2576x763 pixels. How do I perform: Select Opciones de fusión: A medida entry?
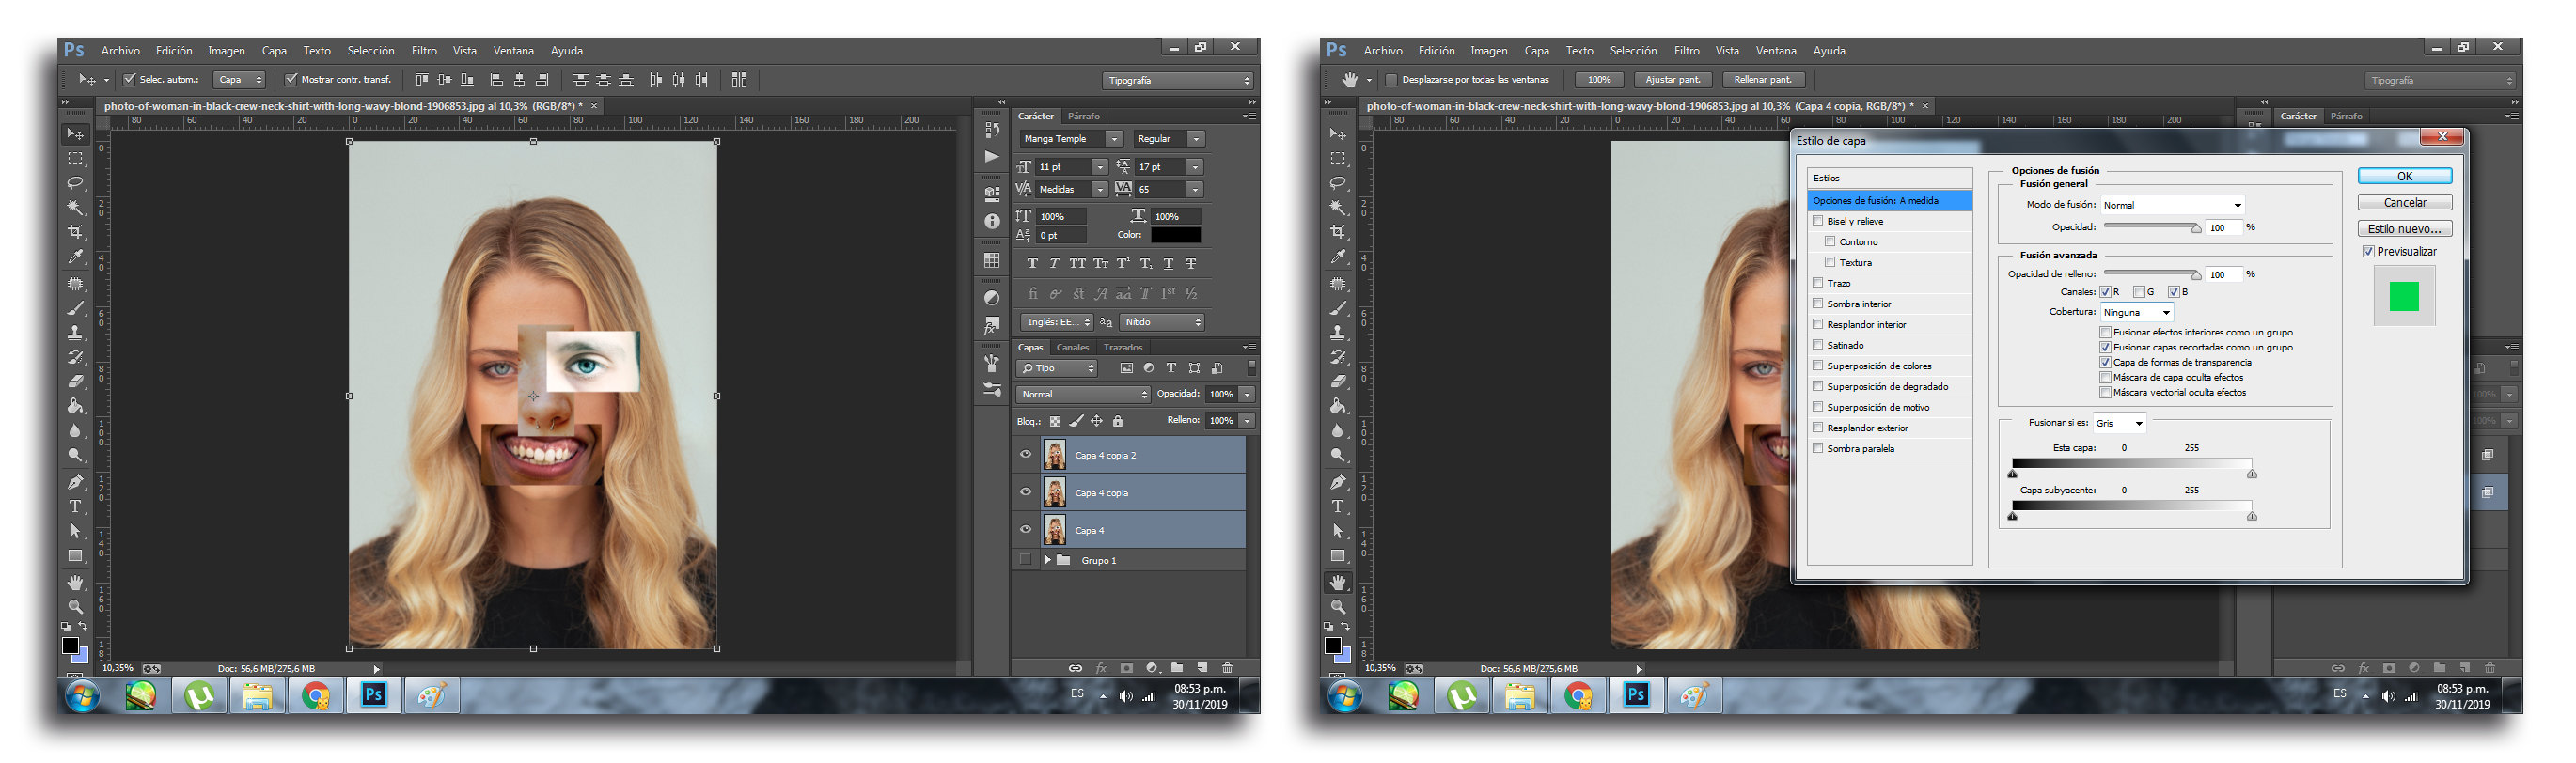(1889, 201)
